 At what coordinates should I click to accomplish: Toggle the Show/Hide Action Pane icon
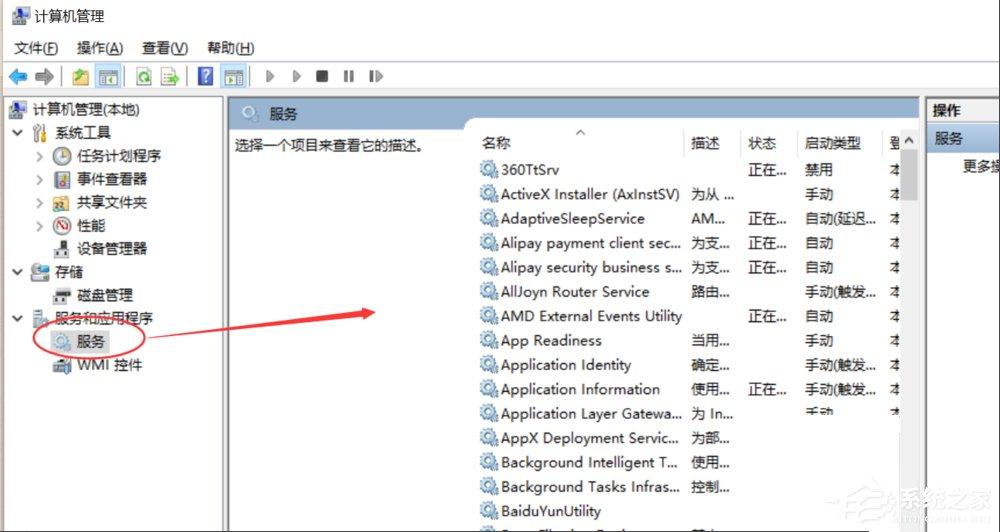coord(234,77)
